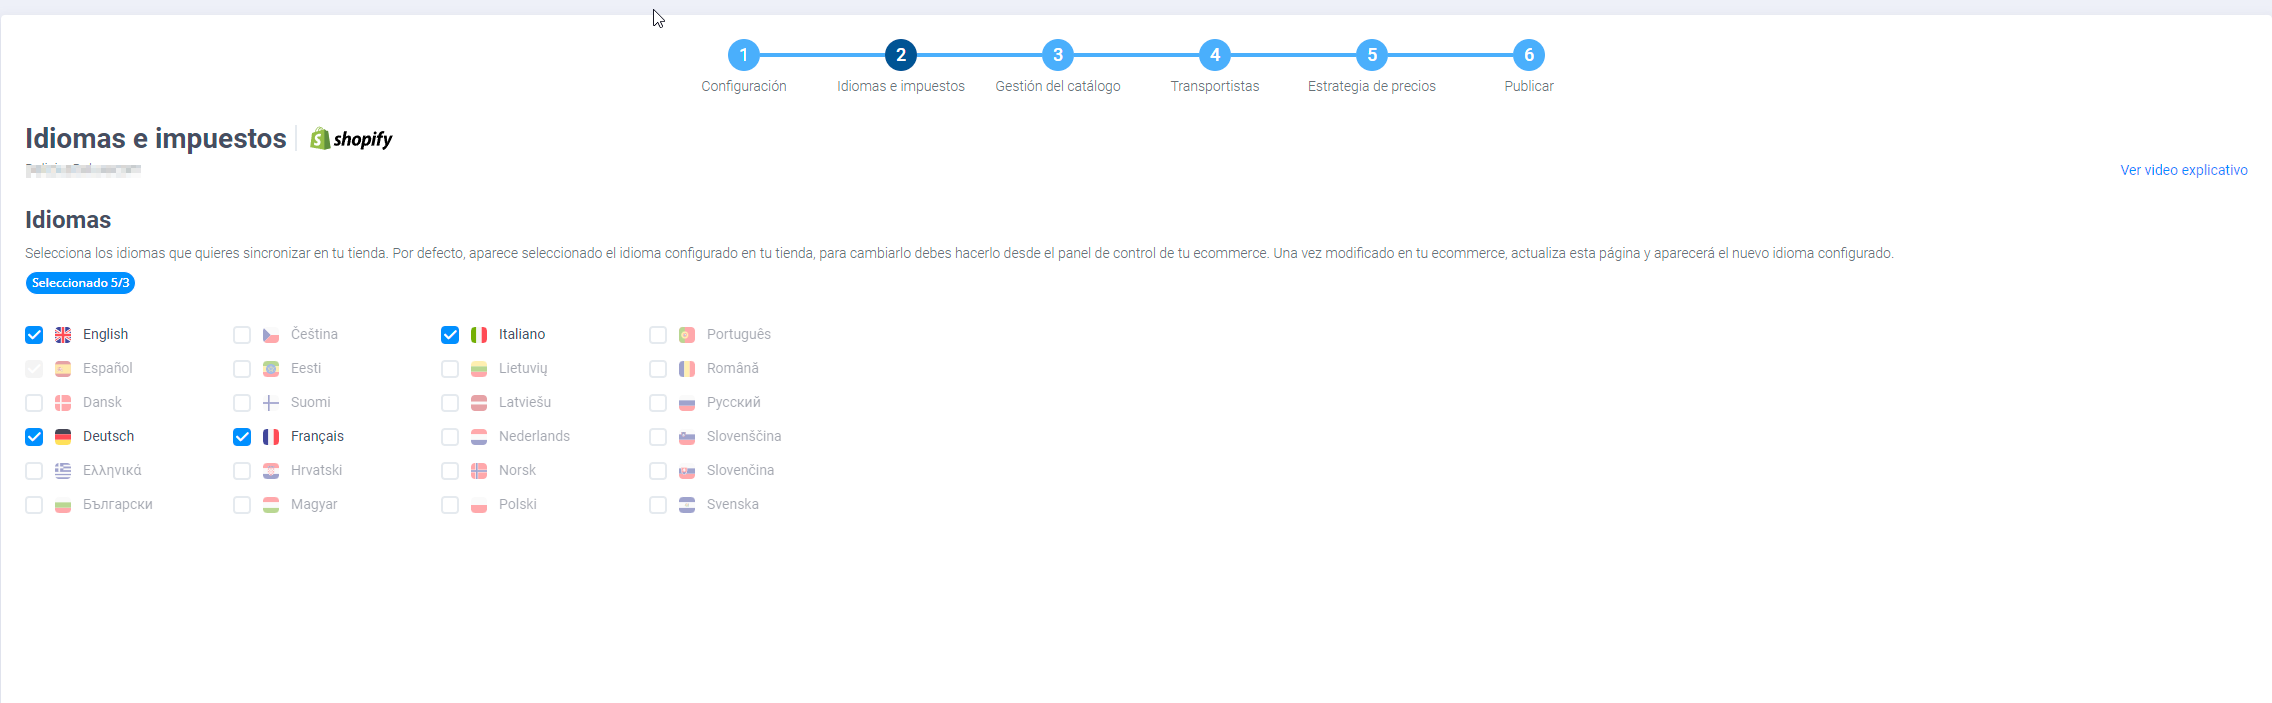Disable the Deutsch language checkbox
The image size is (2272, 703).
pos(34,437)
